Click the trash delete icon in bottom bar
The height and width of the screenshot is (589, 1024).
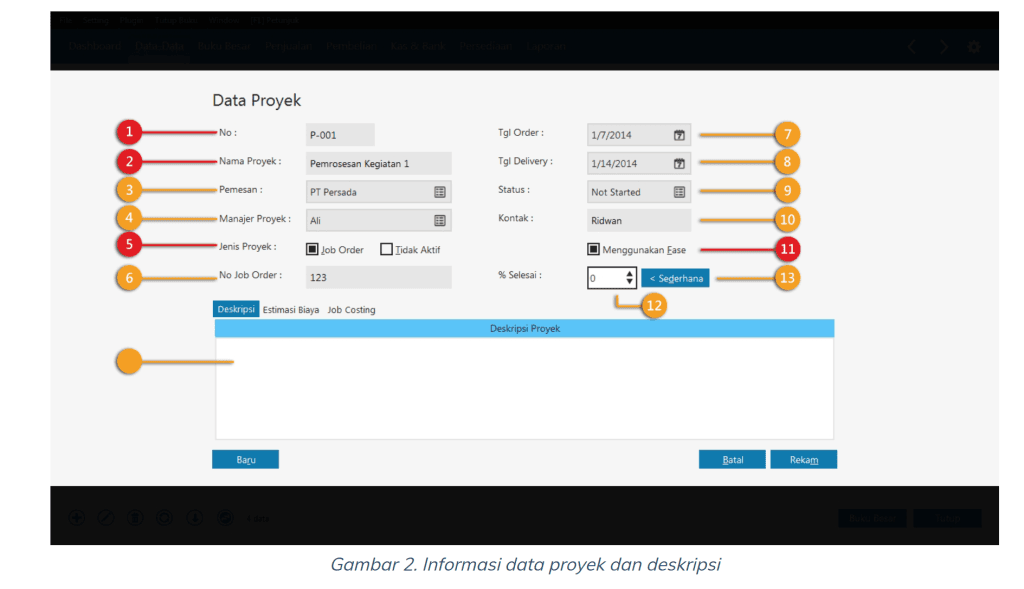137,518
